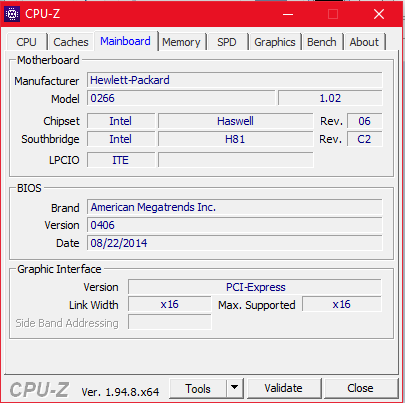Show the About tab
Image resolution: width=405 pixels, height=403 pixels.
(x=364, y=42)
